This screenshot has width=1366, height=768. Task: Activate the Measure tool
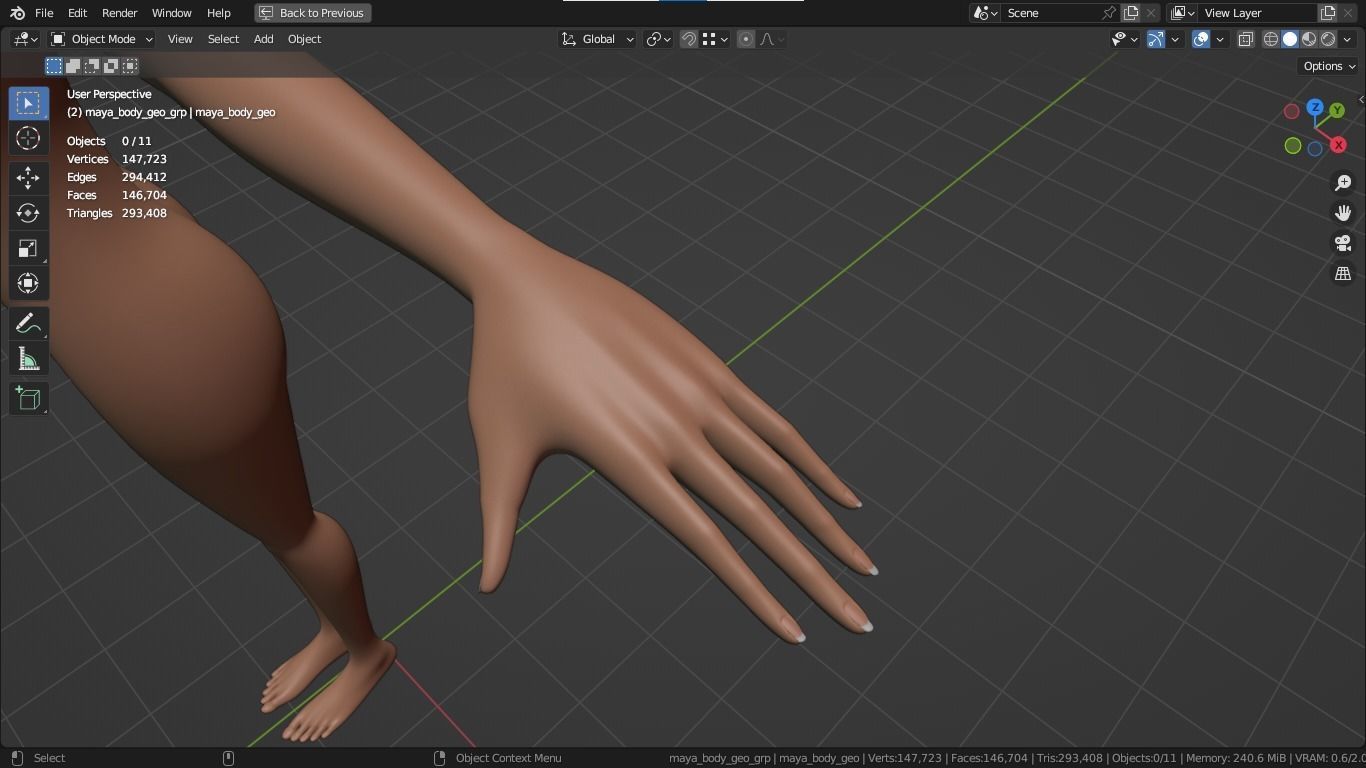pyautogui.click(x=28, y=359)
